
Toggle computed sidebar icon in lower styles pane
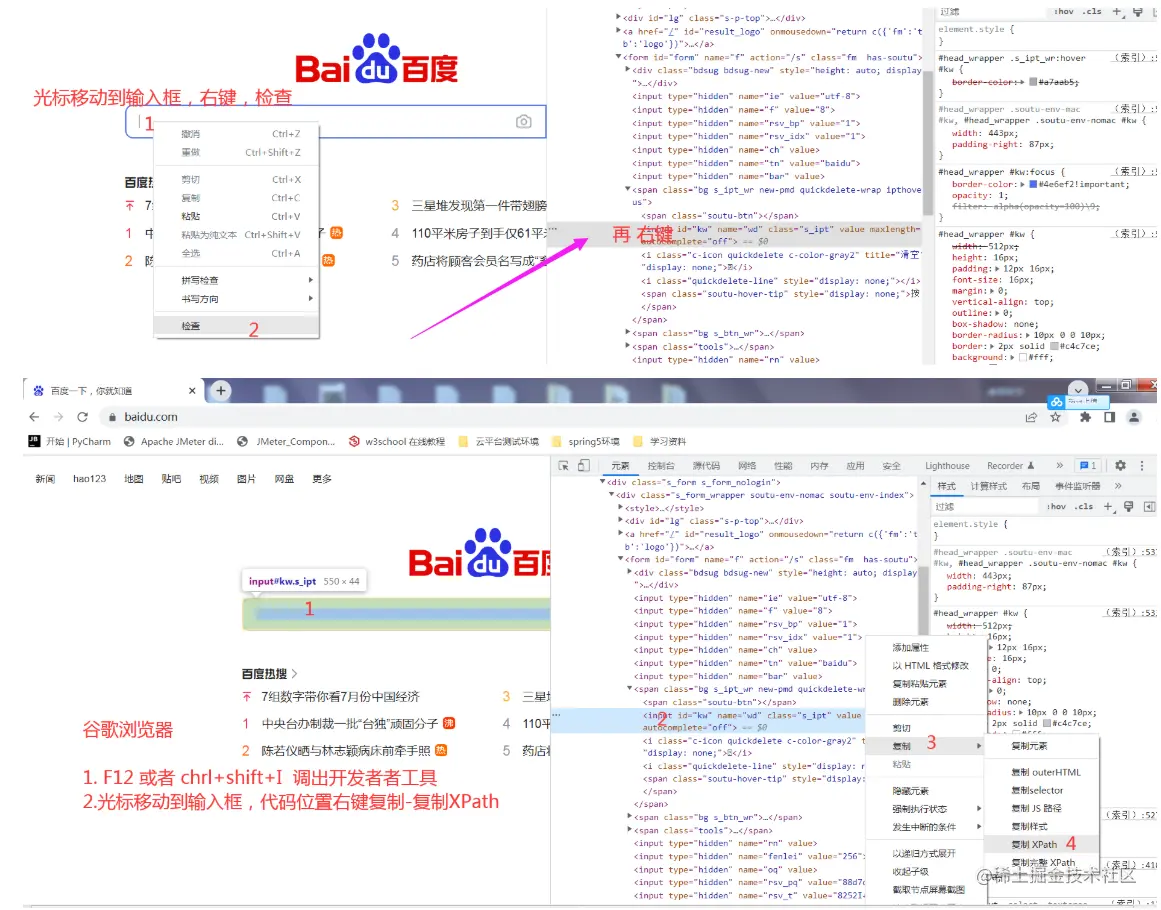[x=1149, y=506]
